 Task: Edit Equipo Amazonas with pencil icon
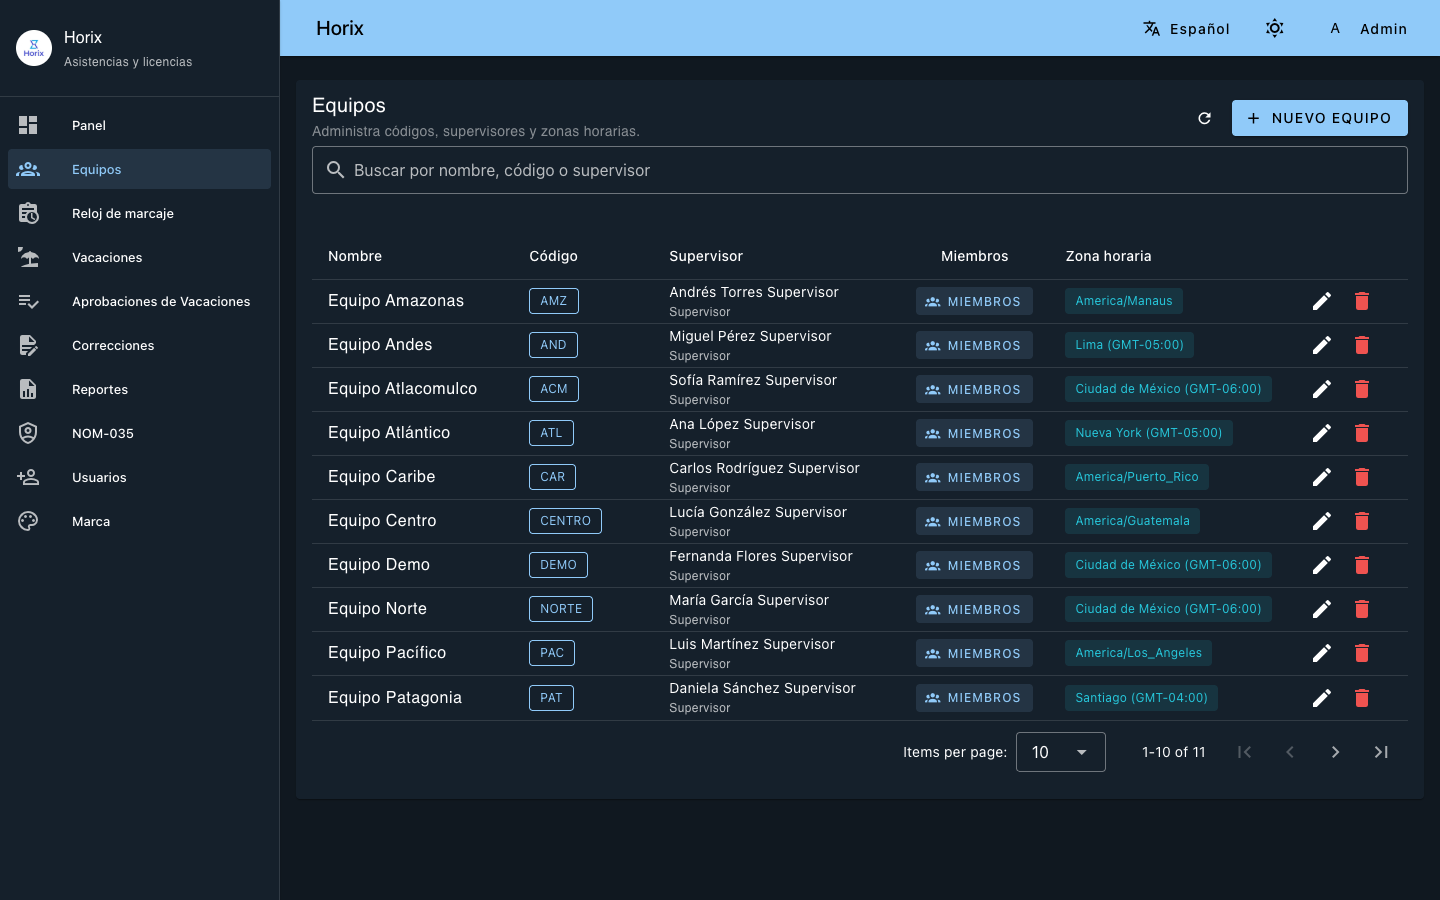(1321, 301)
